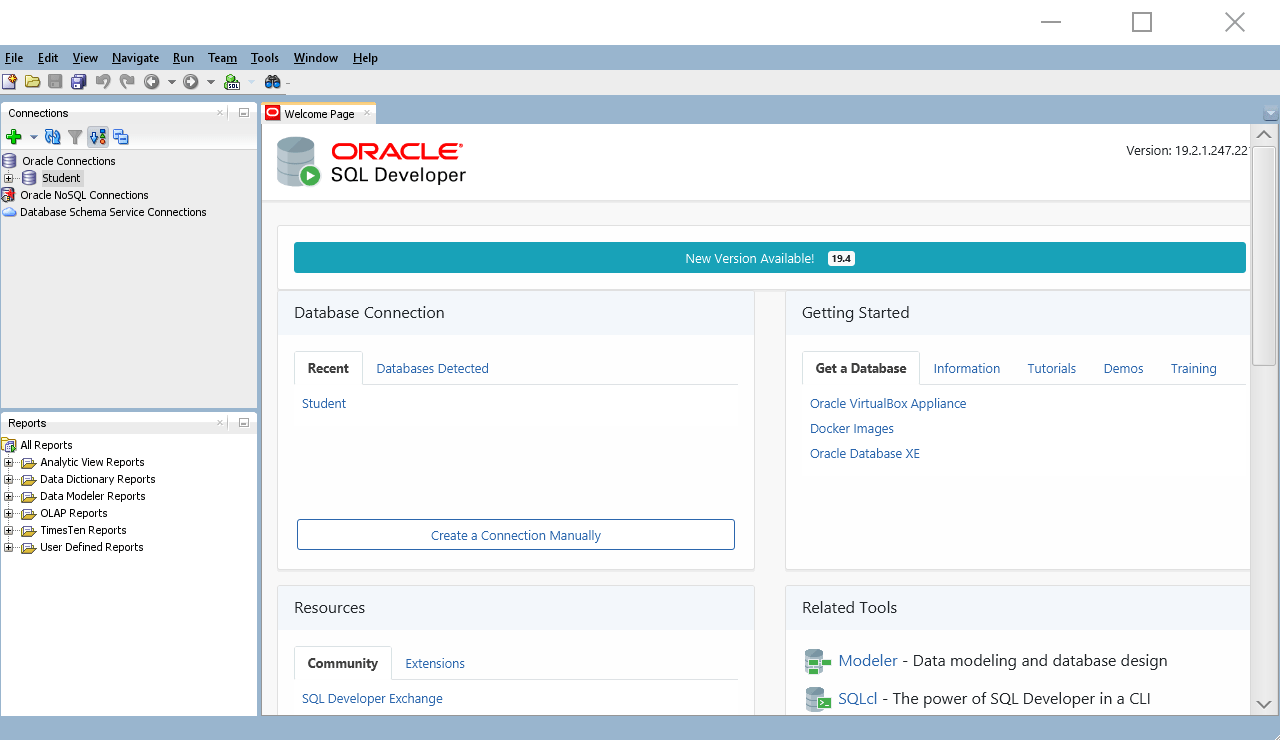
Task: Click the Back navigation arrow icon
Action: 152,82
